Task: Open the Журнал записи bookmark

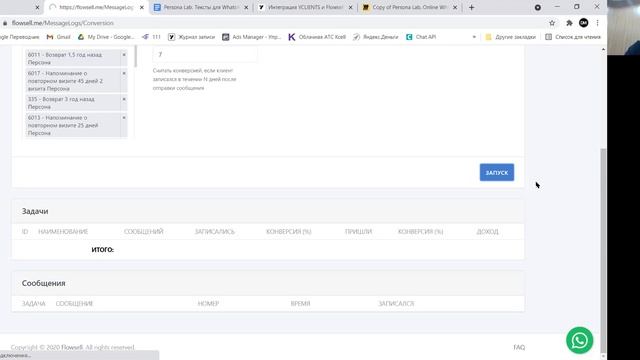Action: point(191,37)
